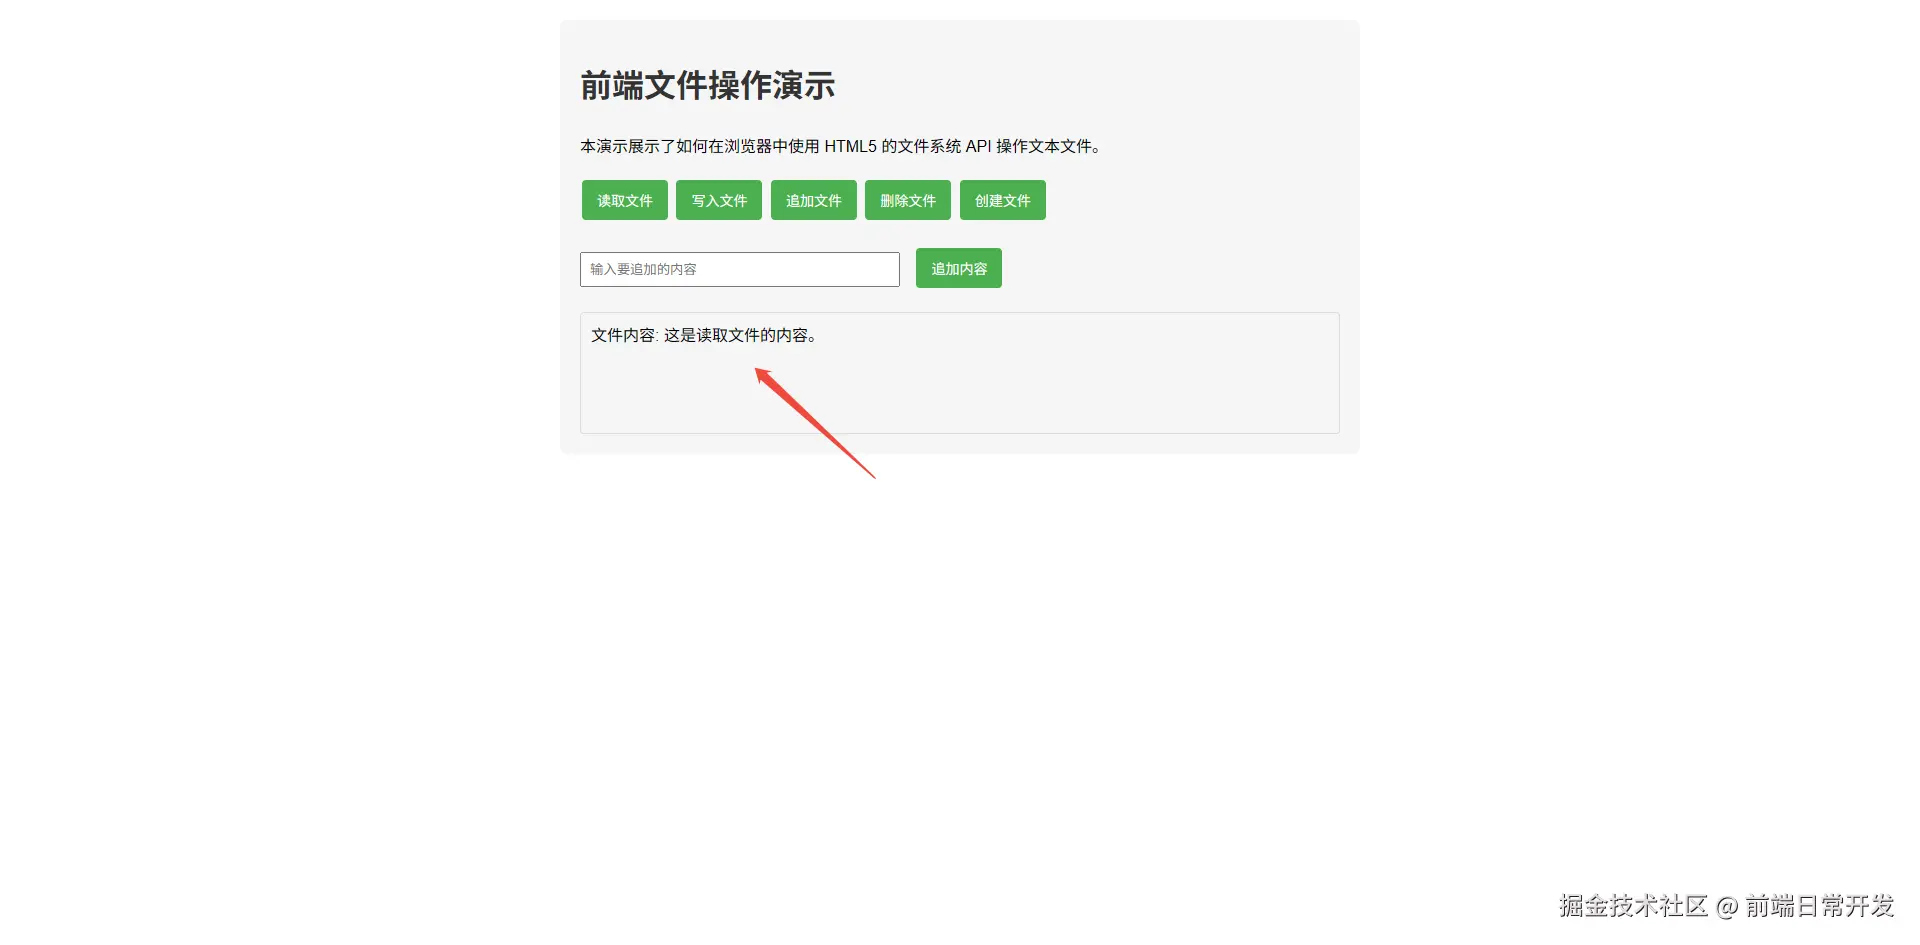The image size is (1920, 945).
Task: Choose the 追加文件 button
Action: coord(814,200)
